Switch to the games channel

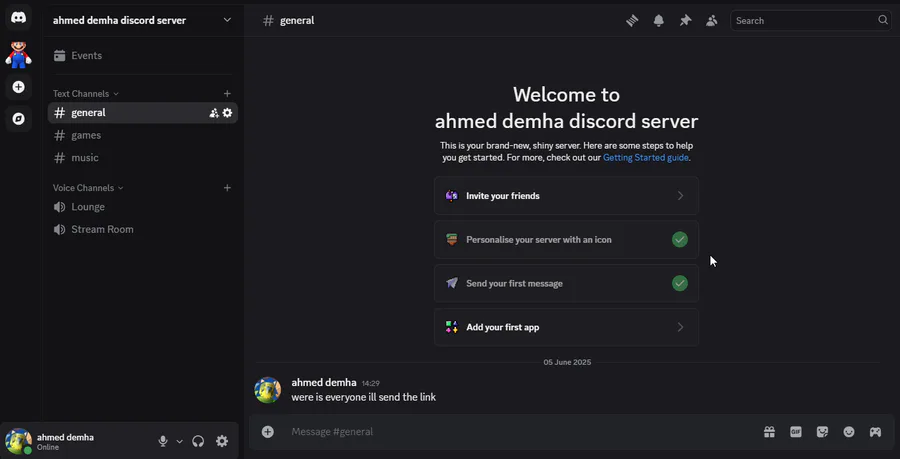point(86,135)
